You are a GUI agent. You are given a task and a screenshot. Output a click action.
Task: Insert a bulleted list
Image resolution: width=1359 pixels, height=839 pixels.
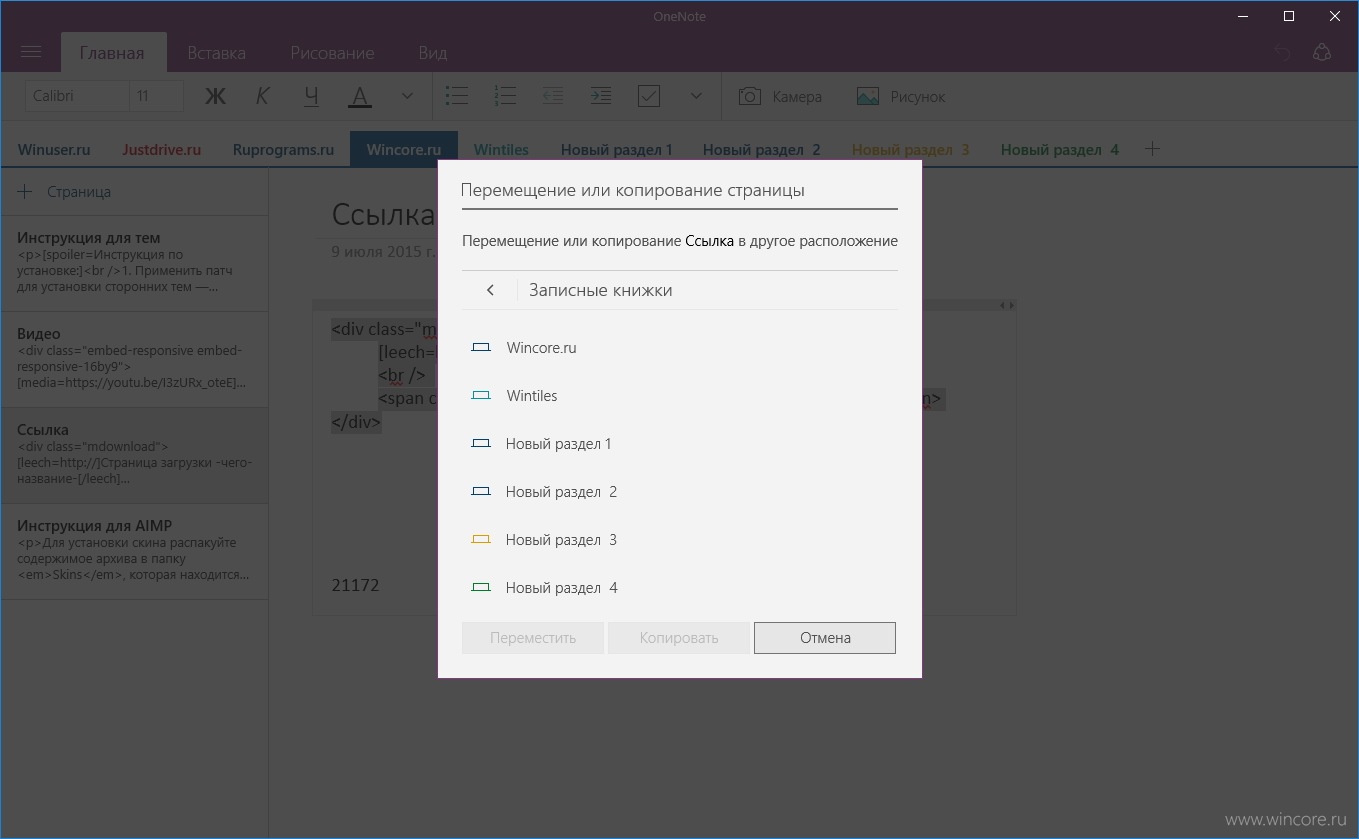point(457,96)
